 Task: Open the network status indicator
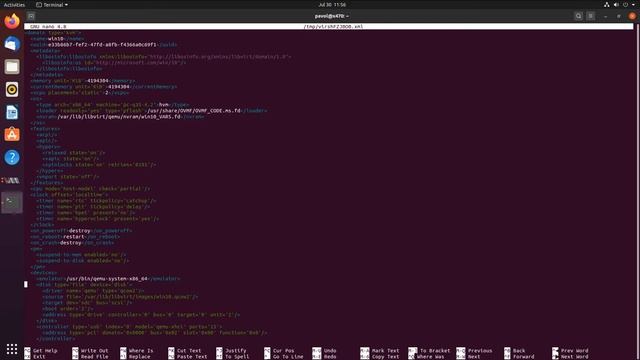607,4
